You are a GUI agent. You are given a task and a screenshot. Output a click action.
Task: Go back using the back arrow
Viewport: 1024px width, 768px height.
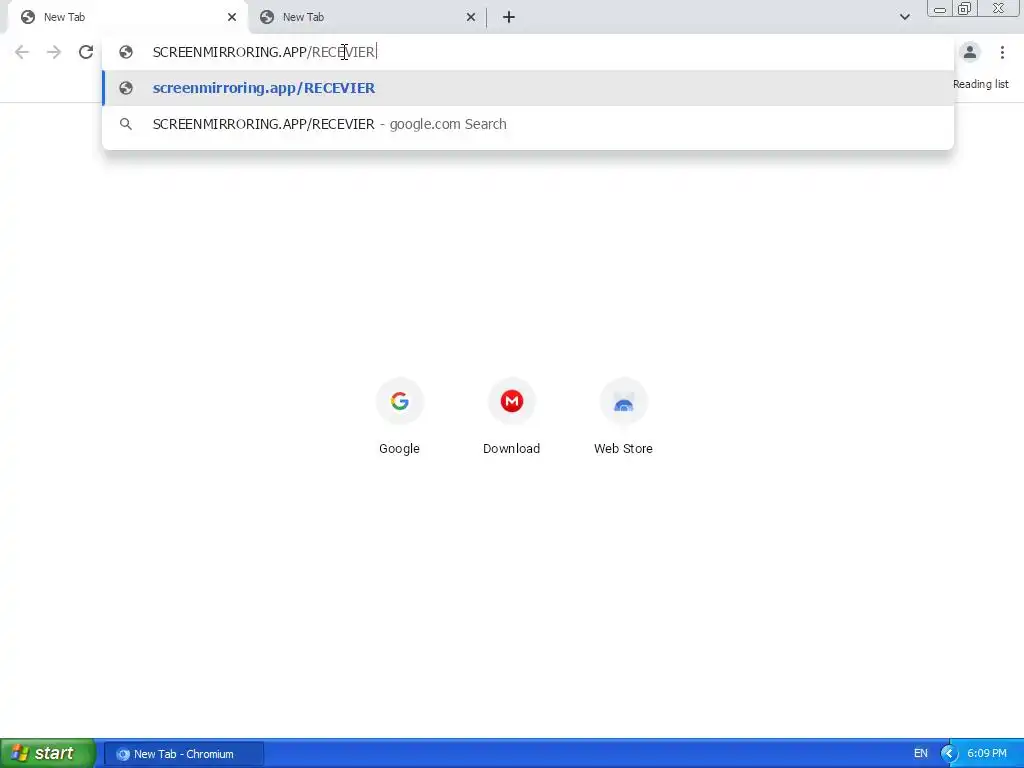coord(22,52)
